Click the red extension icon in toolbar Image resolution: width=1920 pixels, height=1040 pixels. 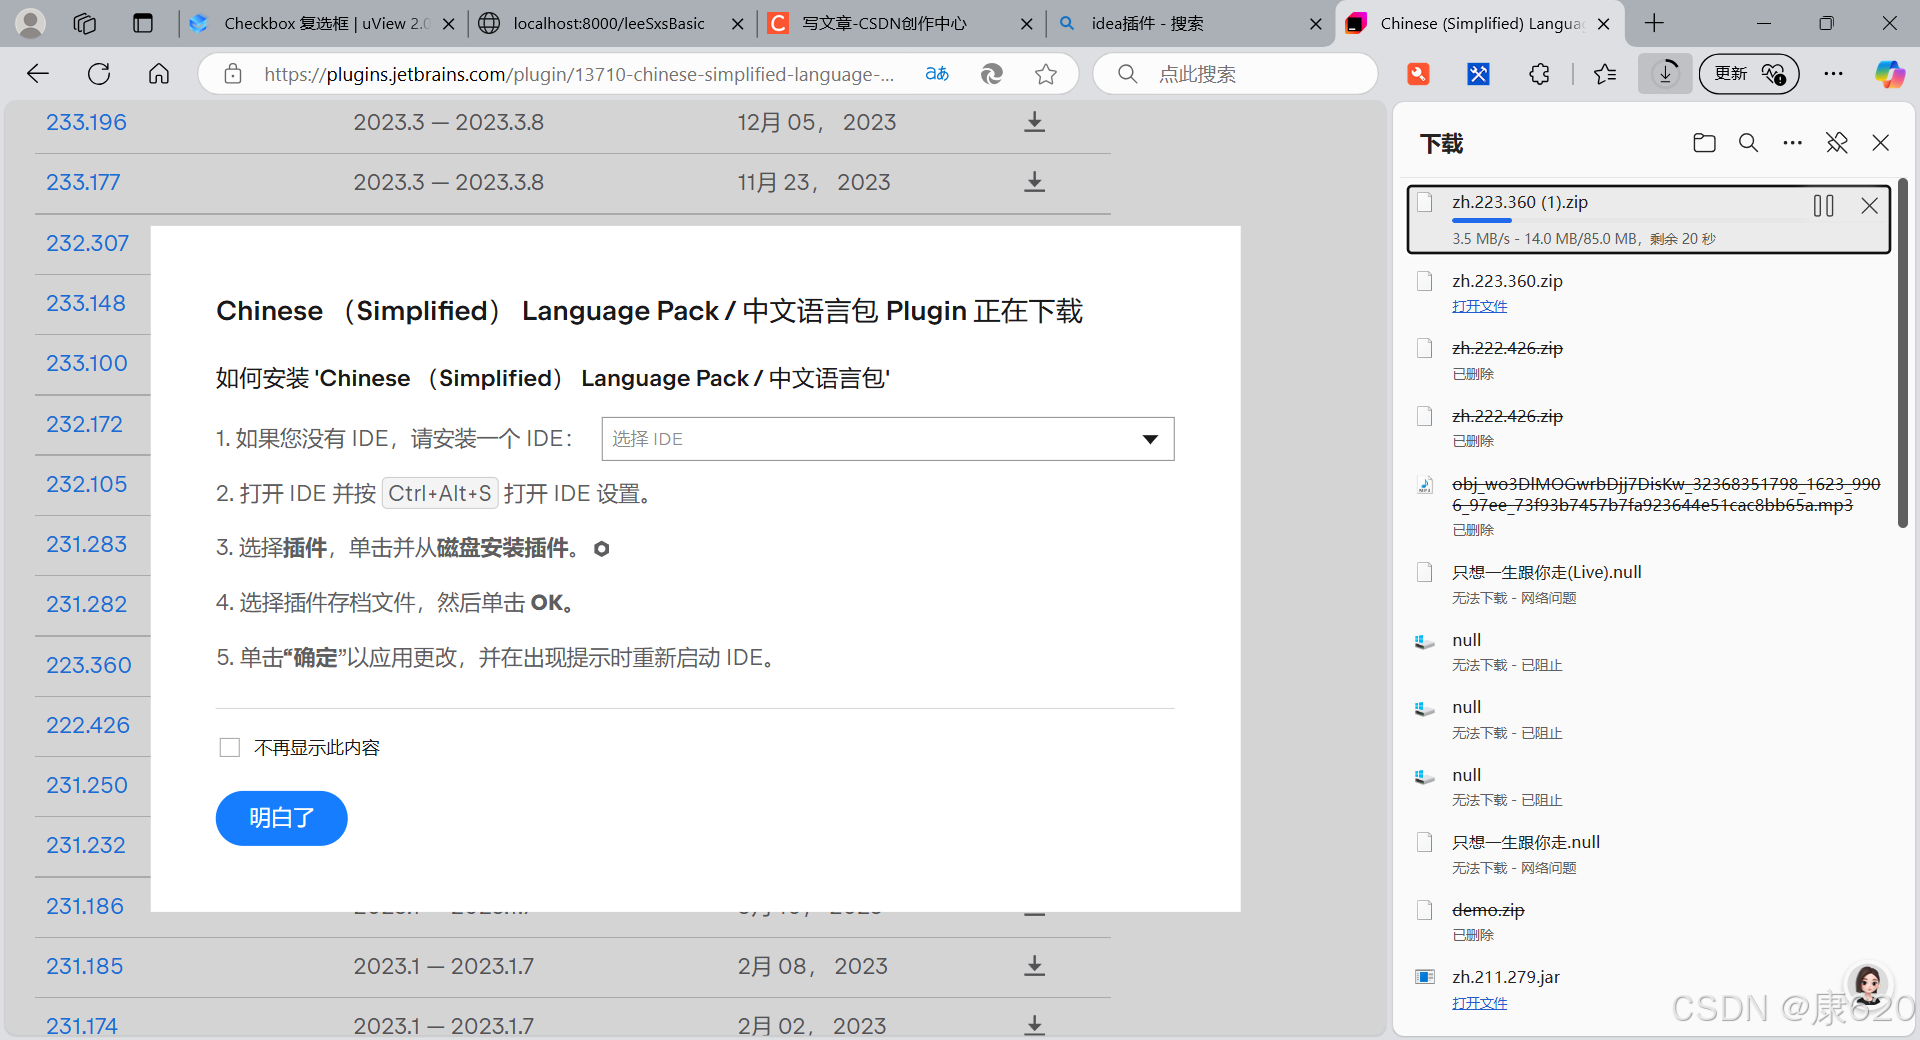[1418, 73]
